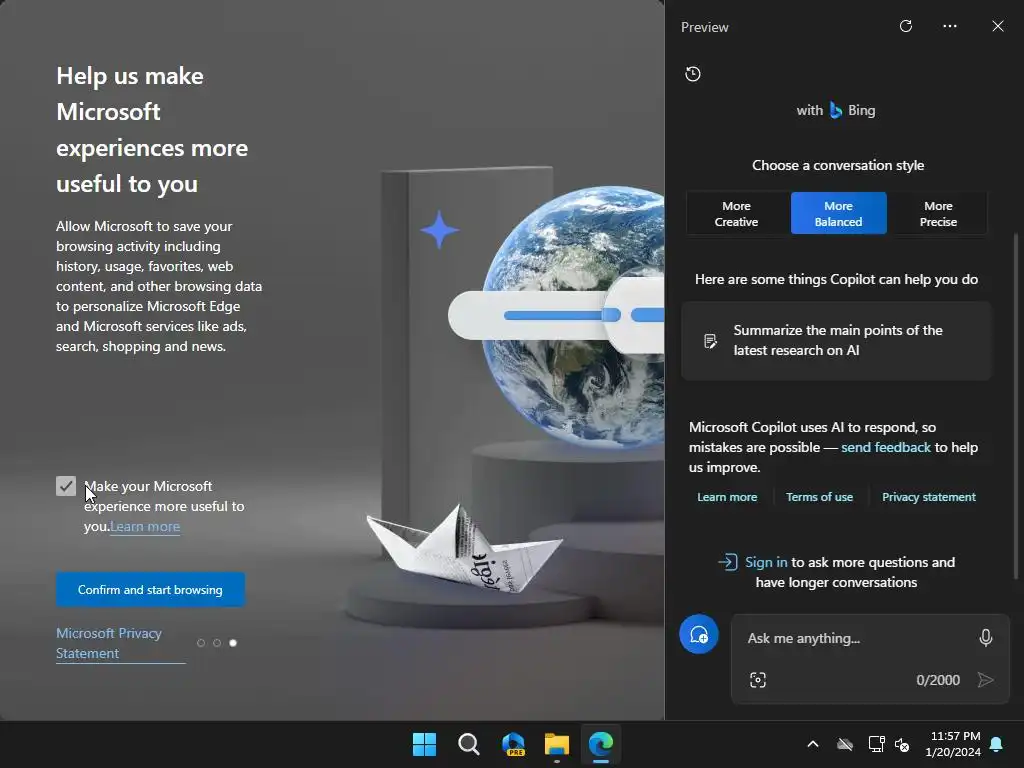This screenshot has height=768, width=1024.
Task: Click the Summarize latest AI research suggestion
Action: [x=836, y=340]
